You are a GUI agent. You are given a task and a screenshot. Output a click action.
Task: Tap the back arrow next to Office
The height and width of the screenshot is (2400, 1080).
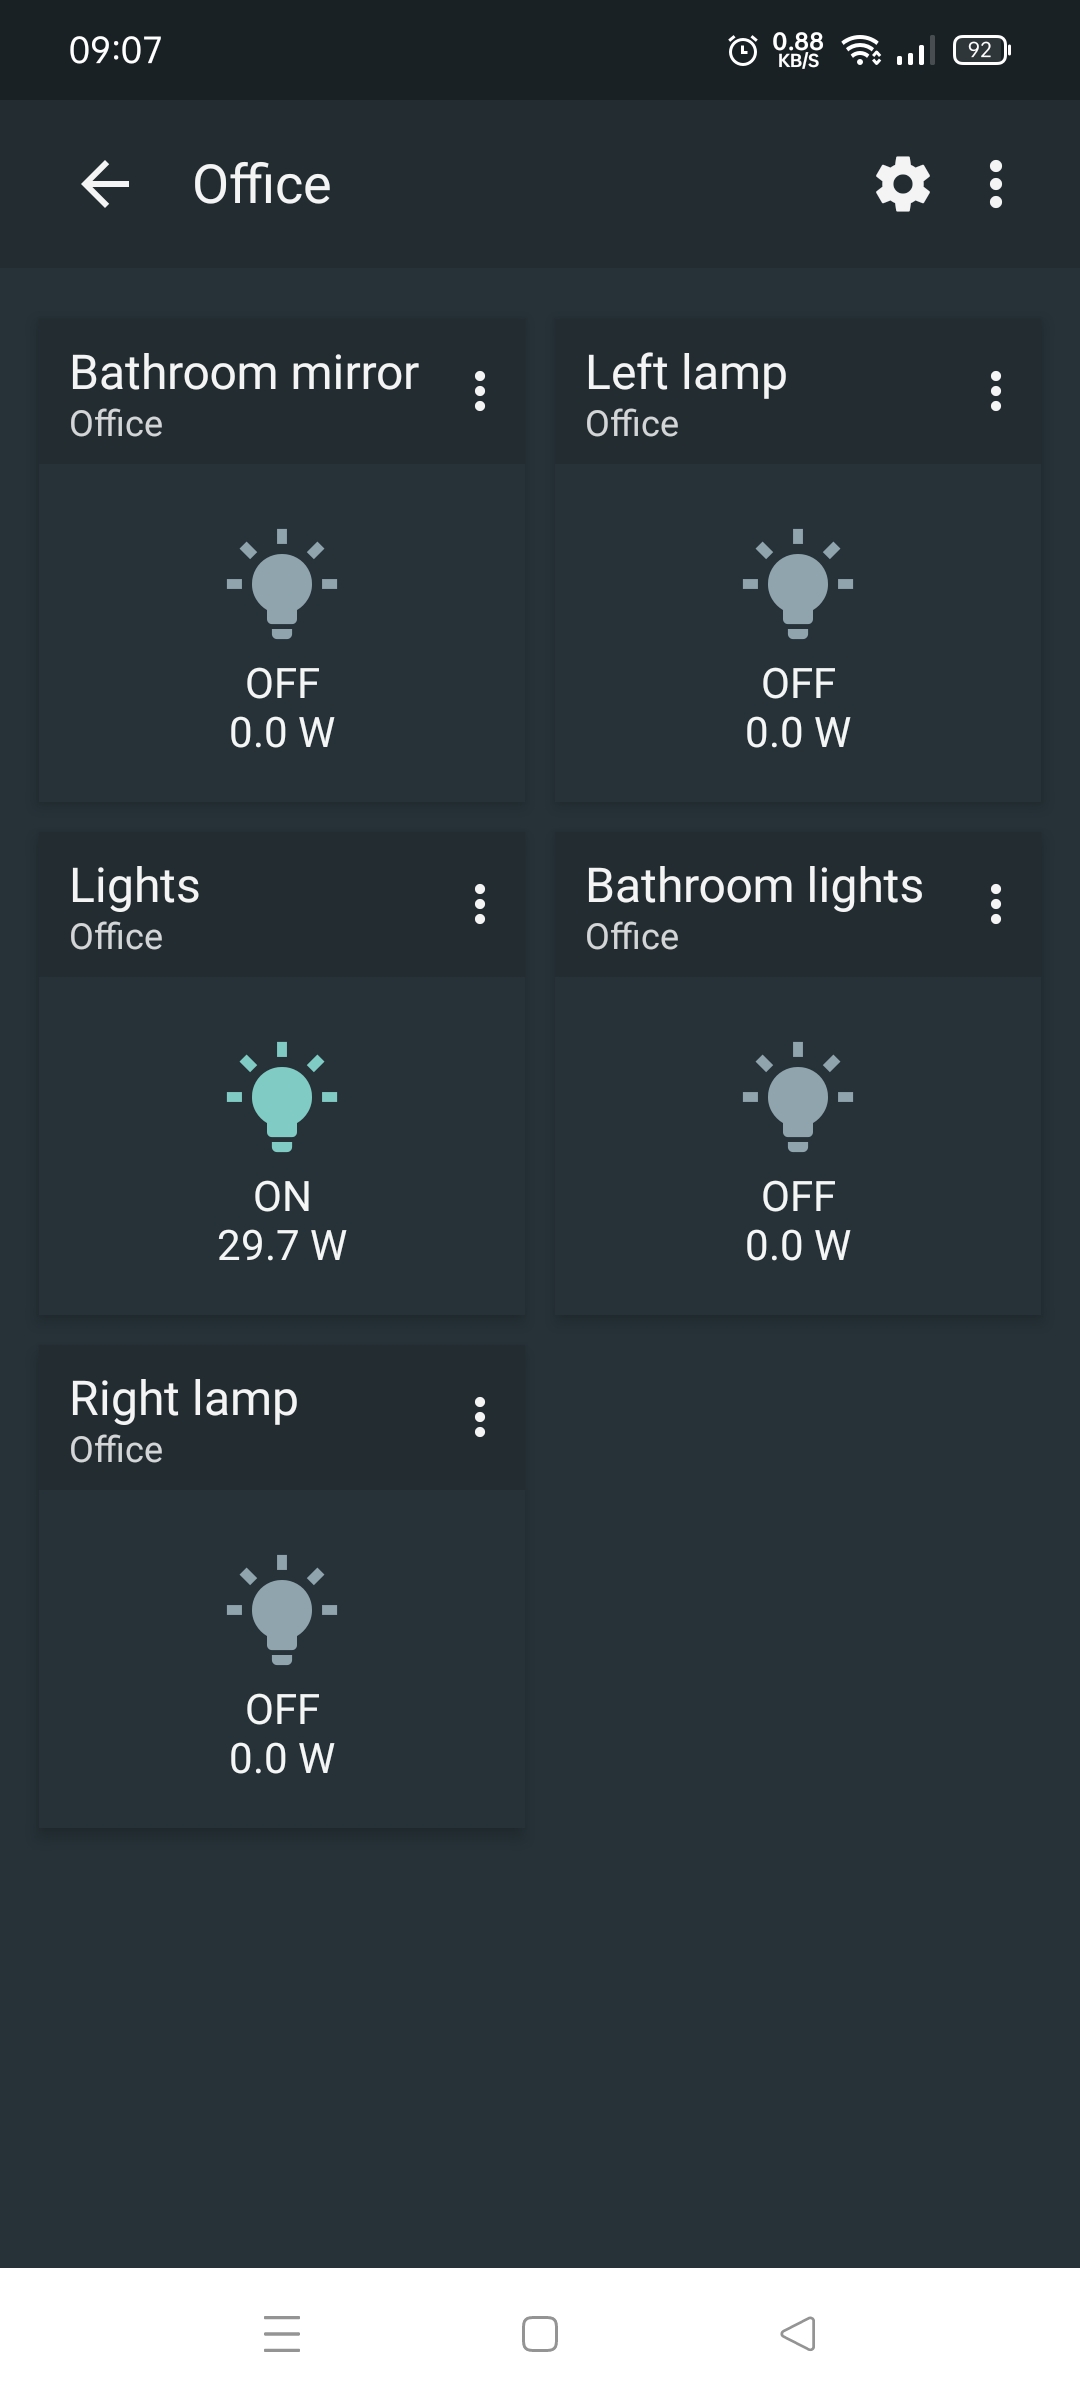[x=105, y=184]
